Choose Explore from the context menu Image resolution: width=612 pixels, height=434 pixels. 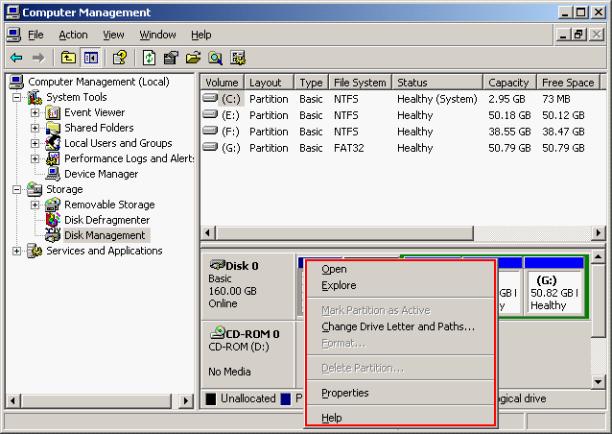pos(400,285)
